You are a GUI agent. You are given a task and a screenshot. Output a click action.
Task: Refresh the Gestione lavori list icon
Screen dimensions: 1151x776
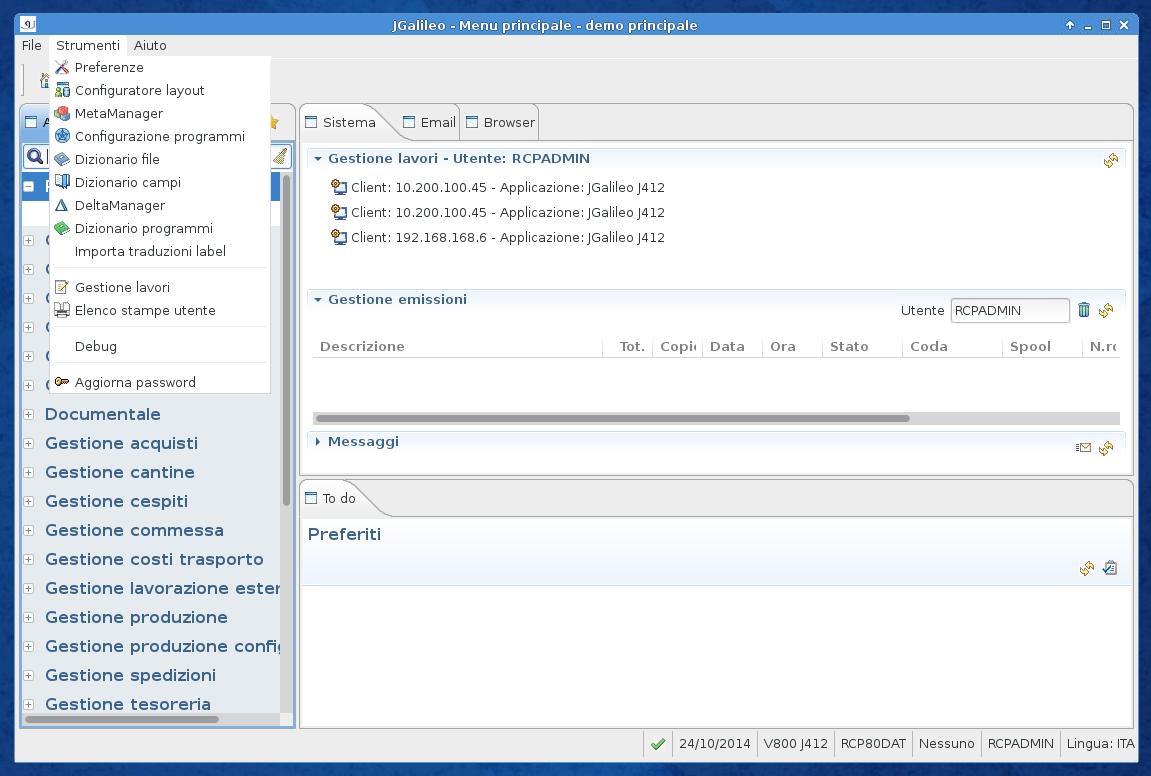tap(1111, 160)
